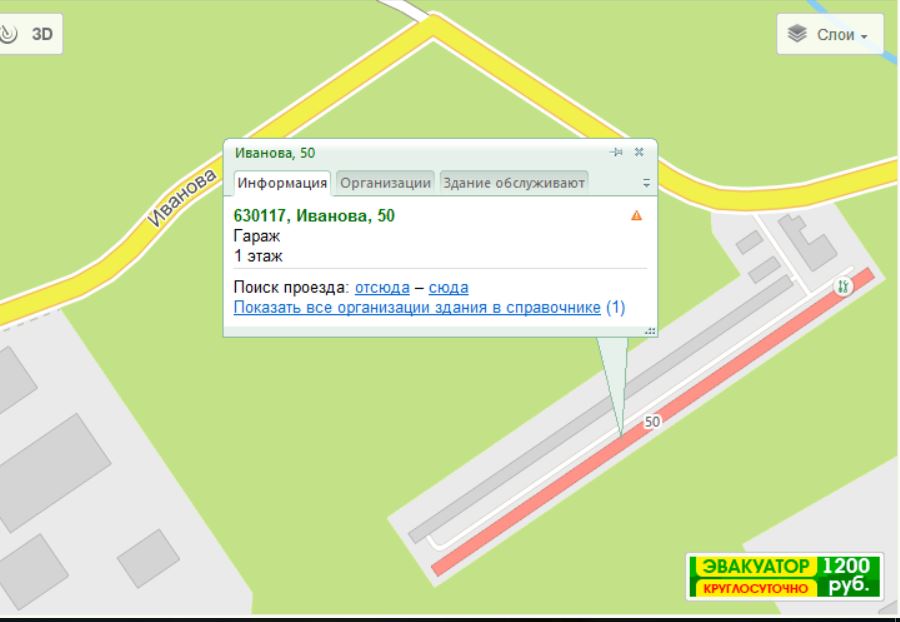Click the Иванова, 50 card title
The image size is (900, 622).
click(274, 153)
